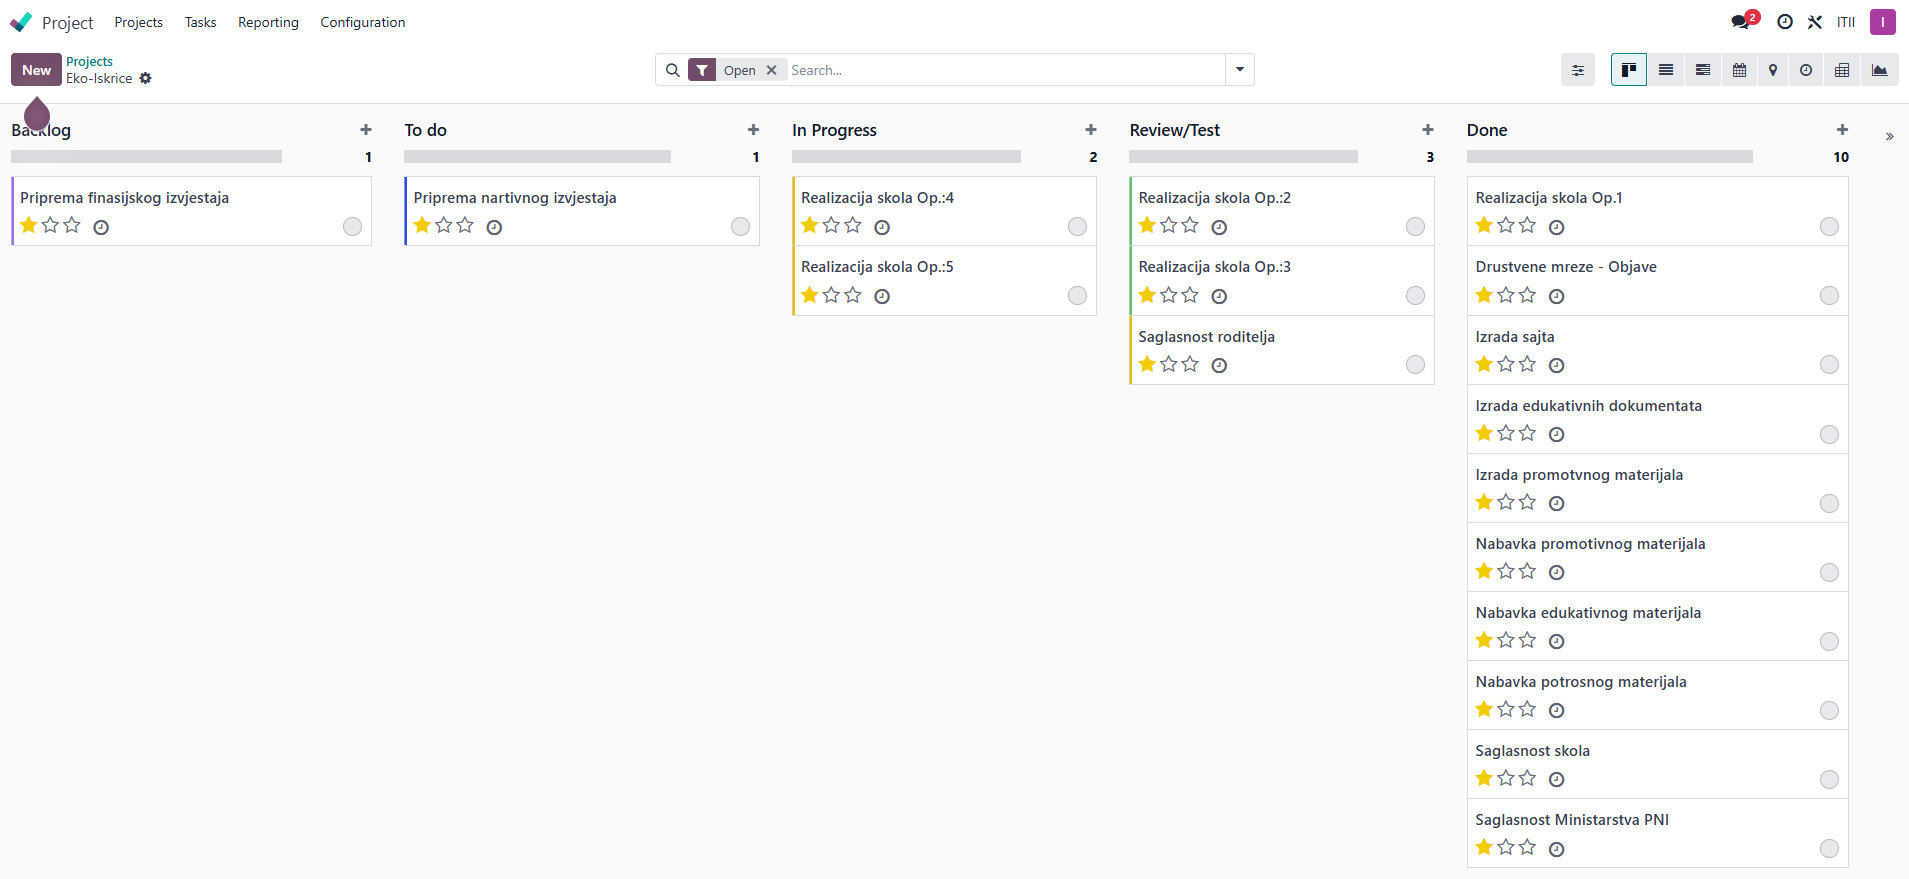Go back to Projects breadcrumb link
The height and width of the screenshot is (879, 1909).
click(x=89, y=61)
